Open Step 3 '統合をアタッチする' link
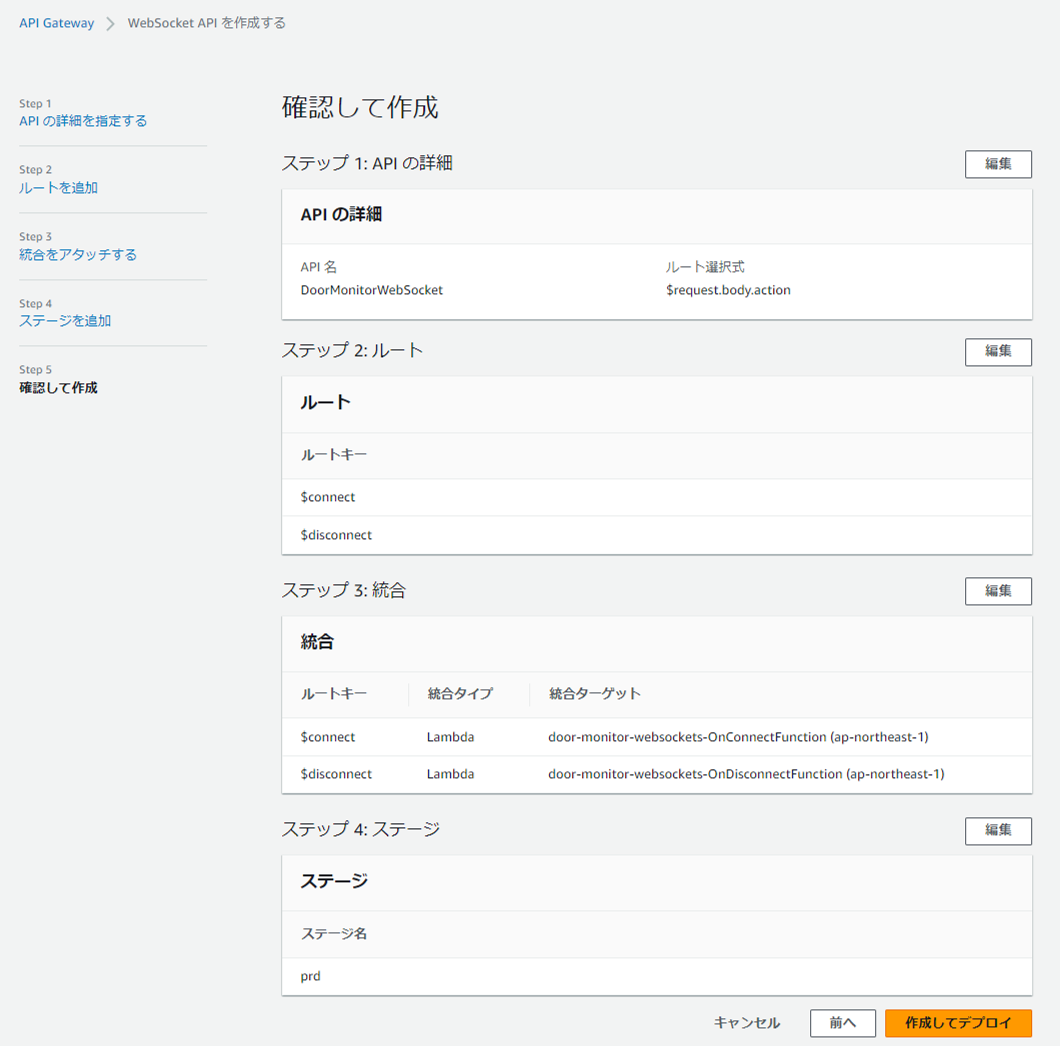Viewport: 1060px width, 1046px height. tap(78, 255)
